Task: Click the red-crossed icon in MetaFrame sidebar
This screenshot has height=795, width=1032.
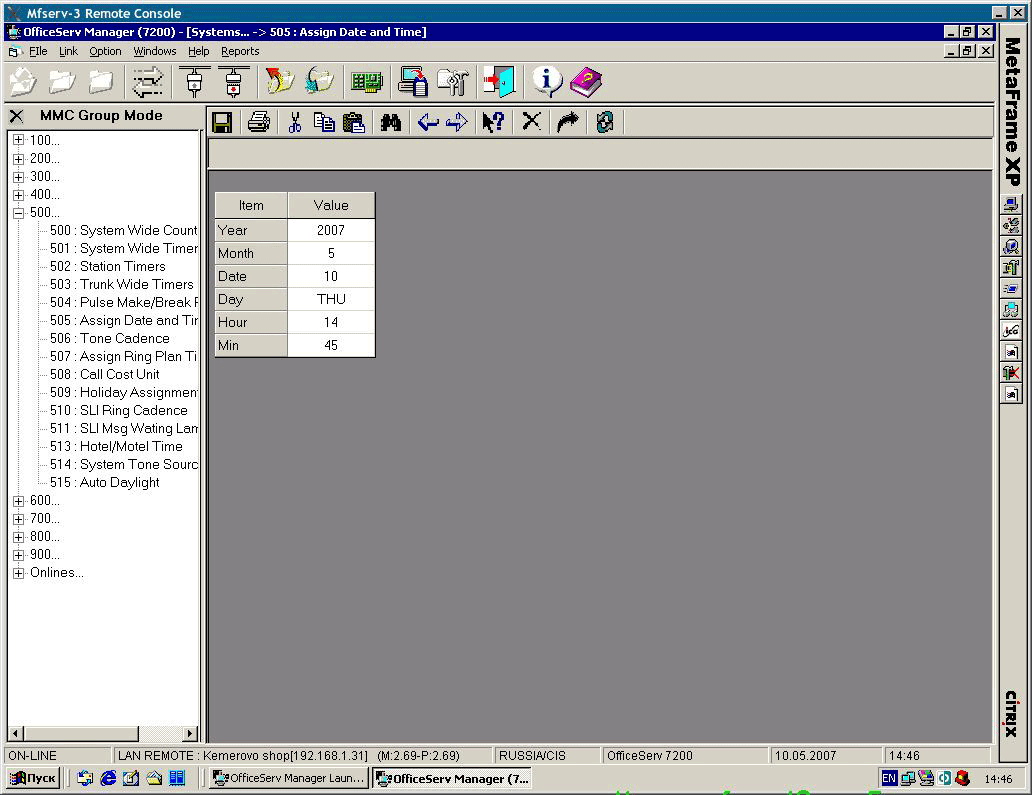Action: 1011,372
